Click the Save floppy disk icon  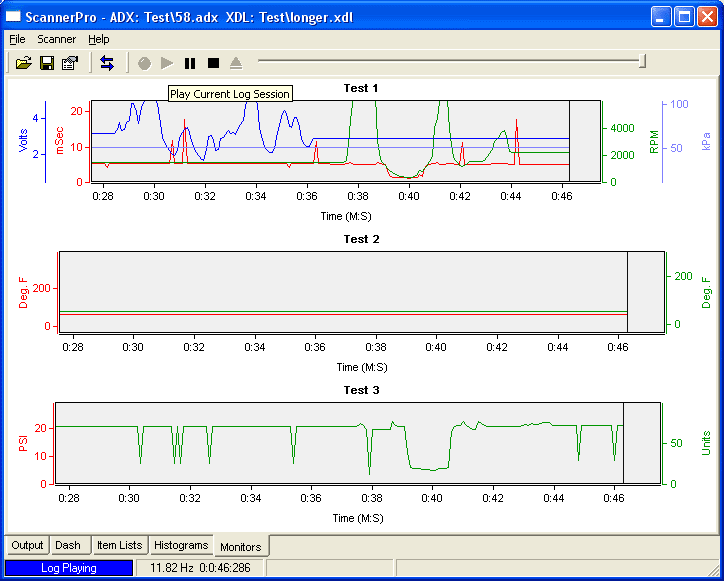[46, 63]
